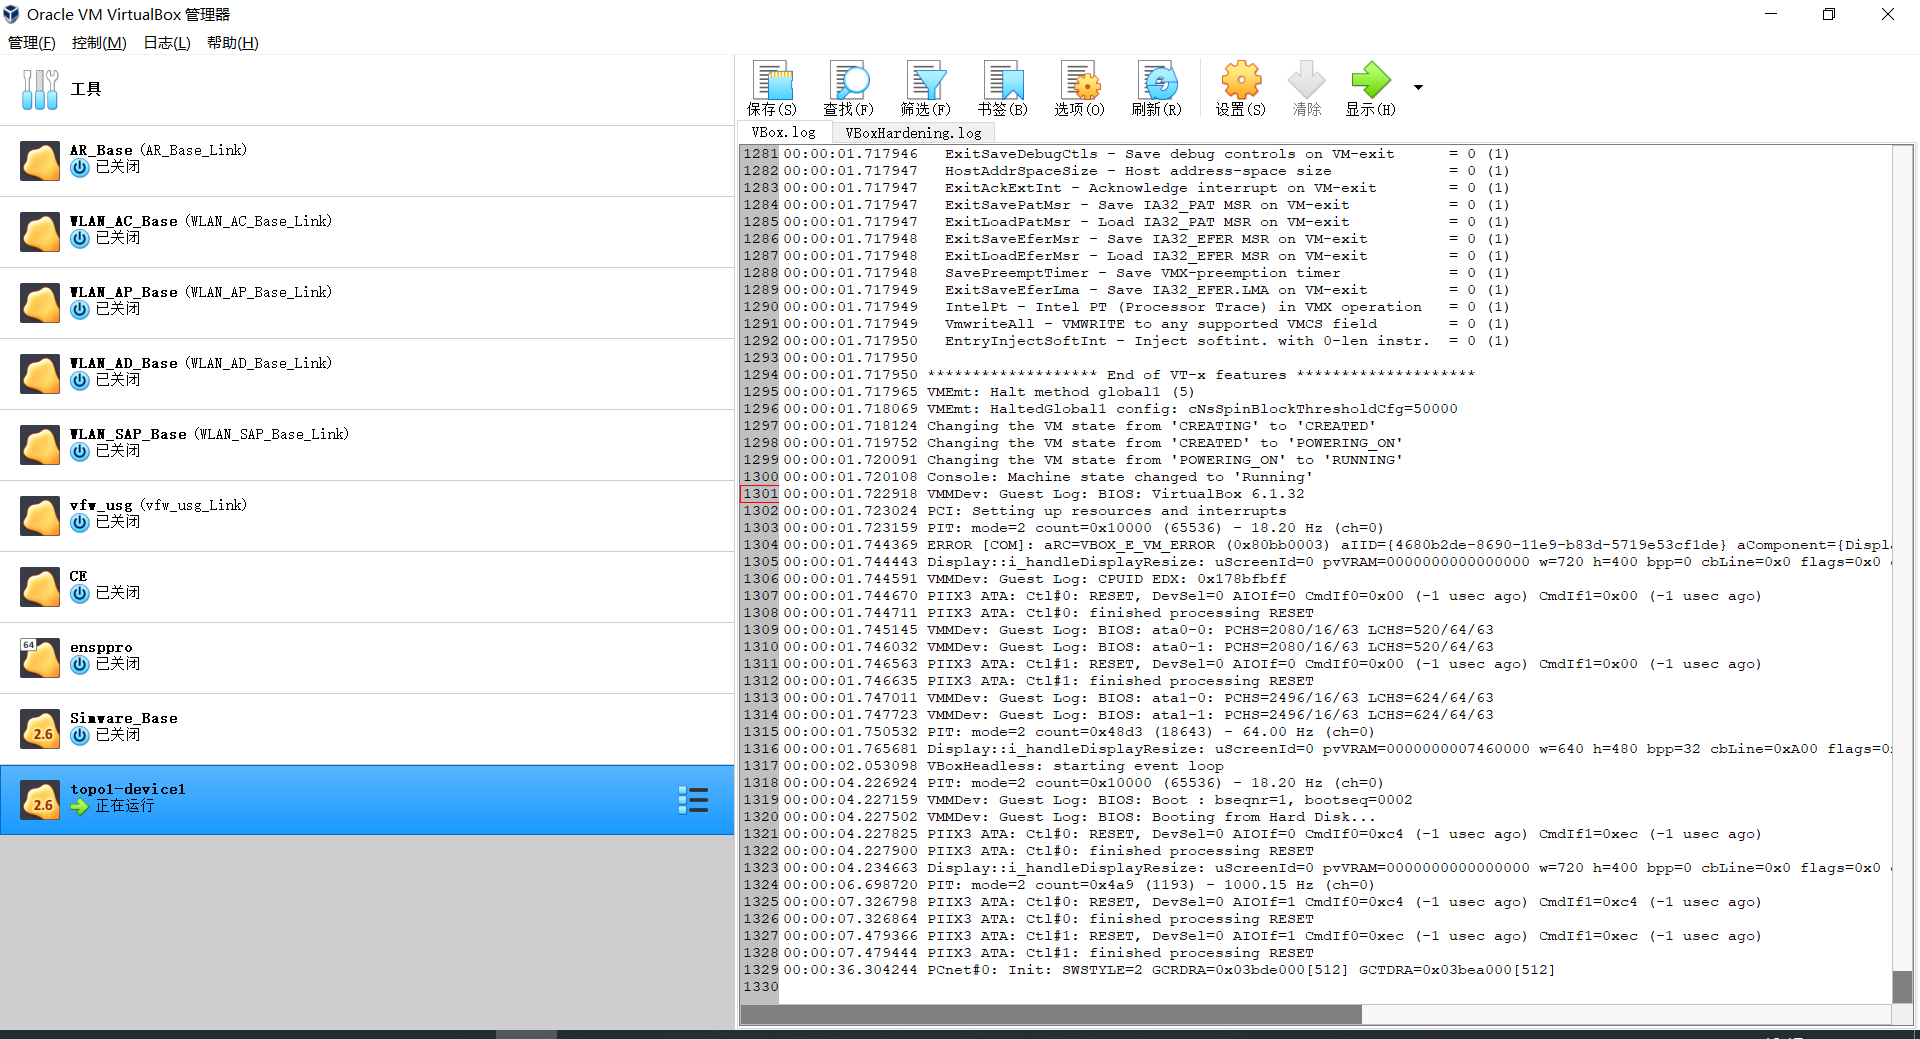The height and width of the screenshot is (1039, 1920).
Task: Click the horizontal scrollbar thumb of log
Action: pyautogui.click(x=1051, y=1014)
